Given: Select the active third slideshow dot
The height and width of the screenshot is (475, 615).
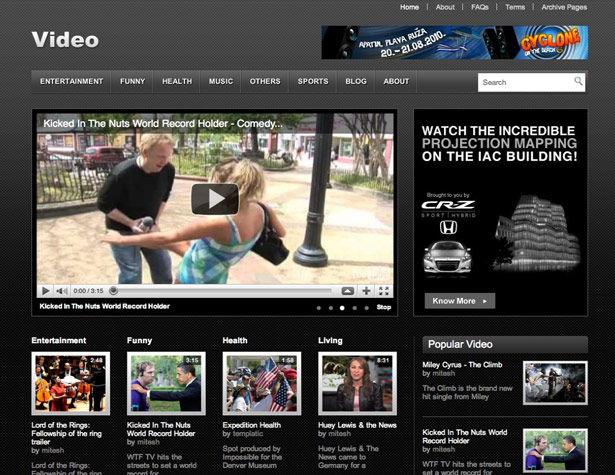Looking at the screenshot, I should 342,308.
